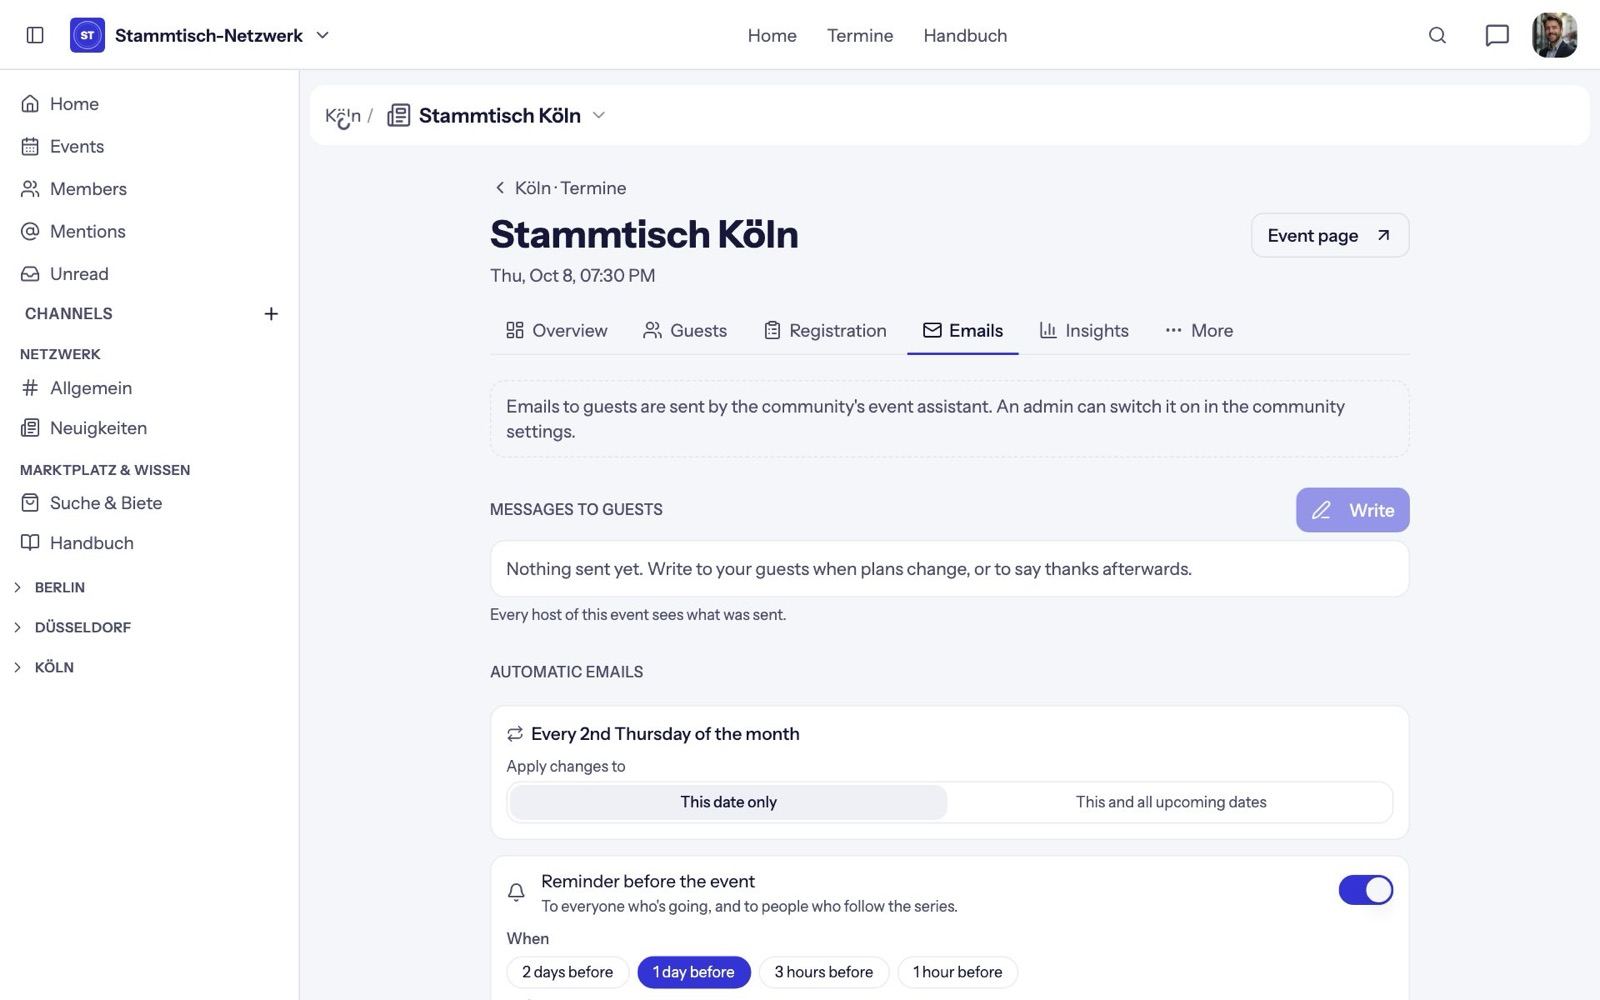Open Handbuch in the sidebar

149,543
